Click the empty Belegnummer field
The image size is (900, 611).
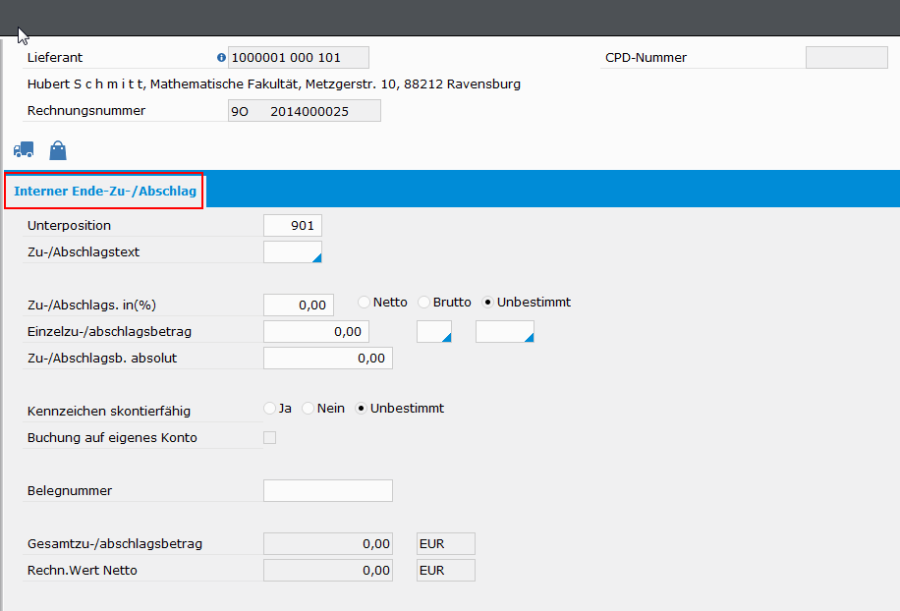coord(328,491)
